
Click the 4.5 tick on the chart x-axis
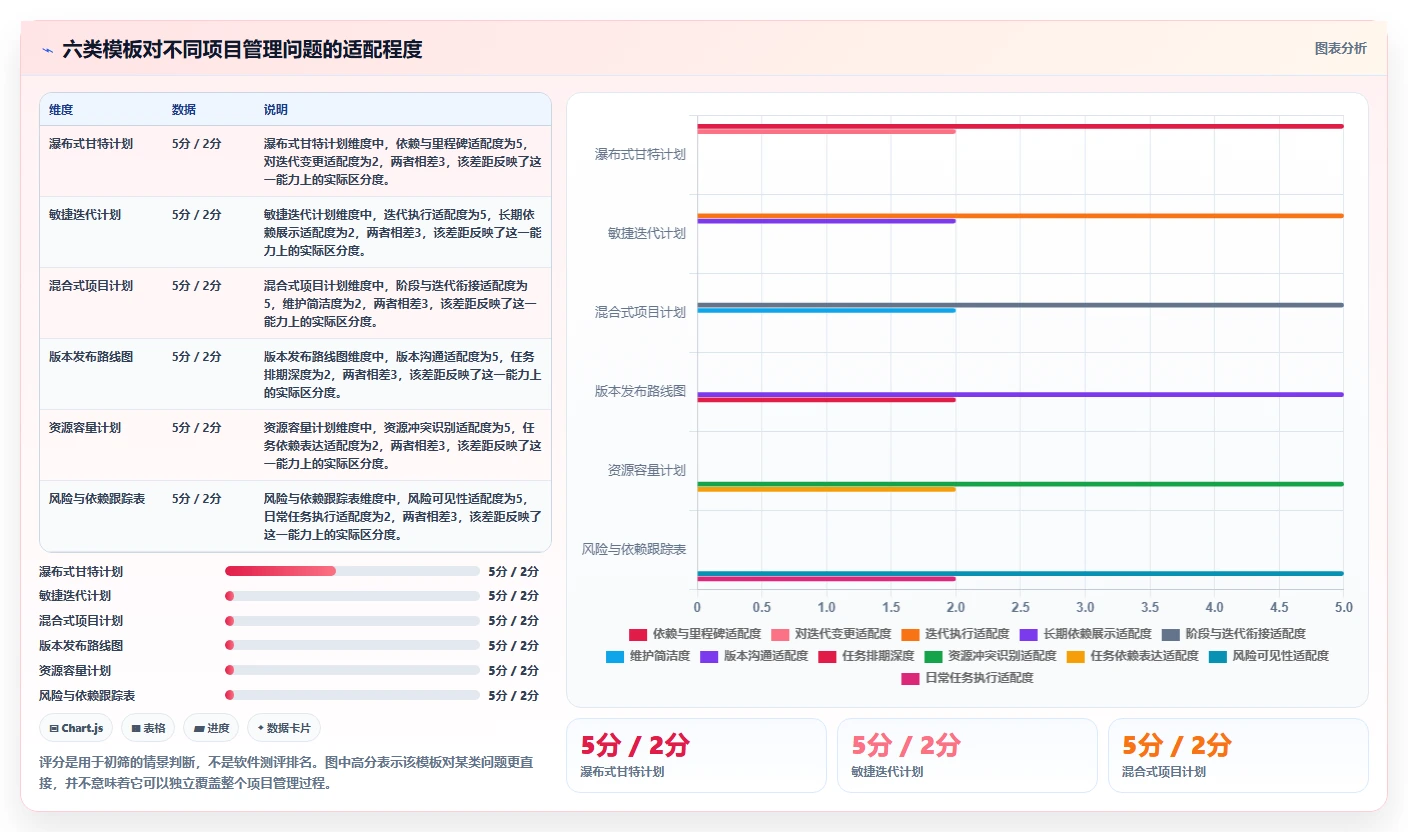[1279, 607]
